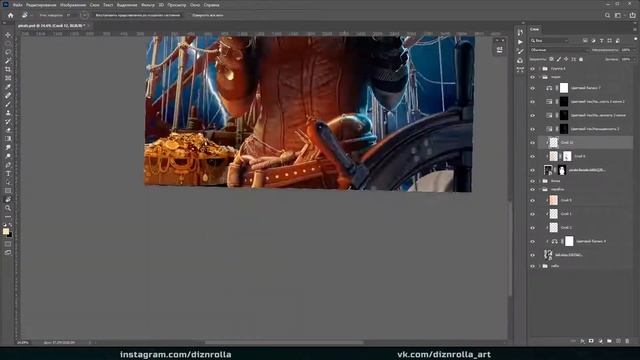
Task: Open the Просмотр menu
Action: click(x=176, y=5)
